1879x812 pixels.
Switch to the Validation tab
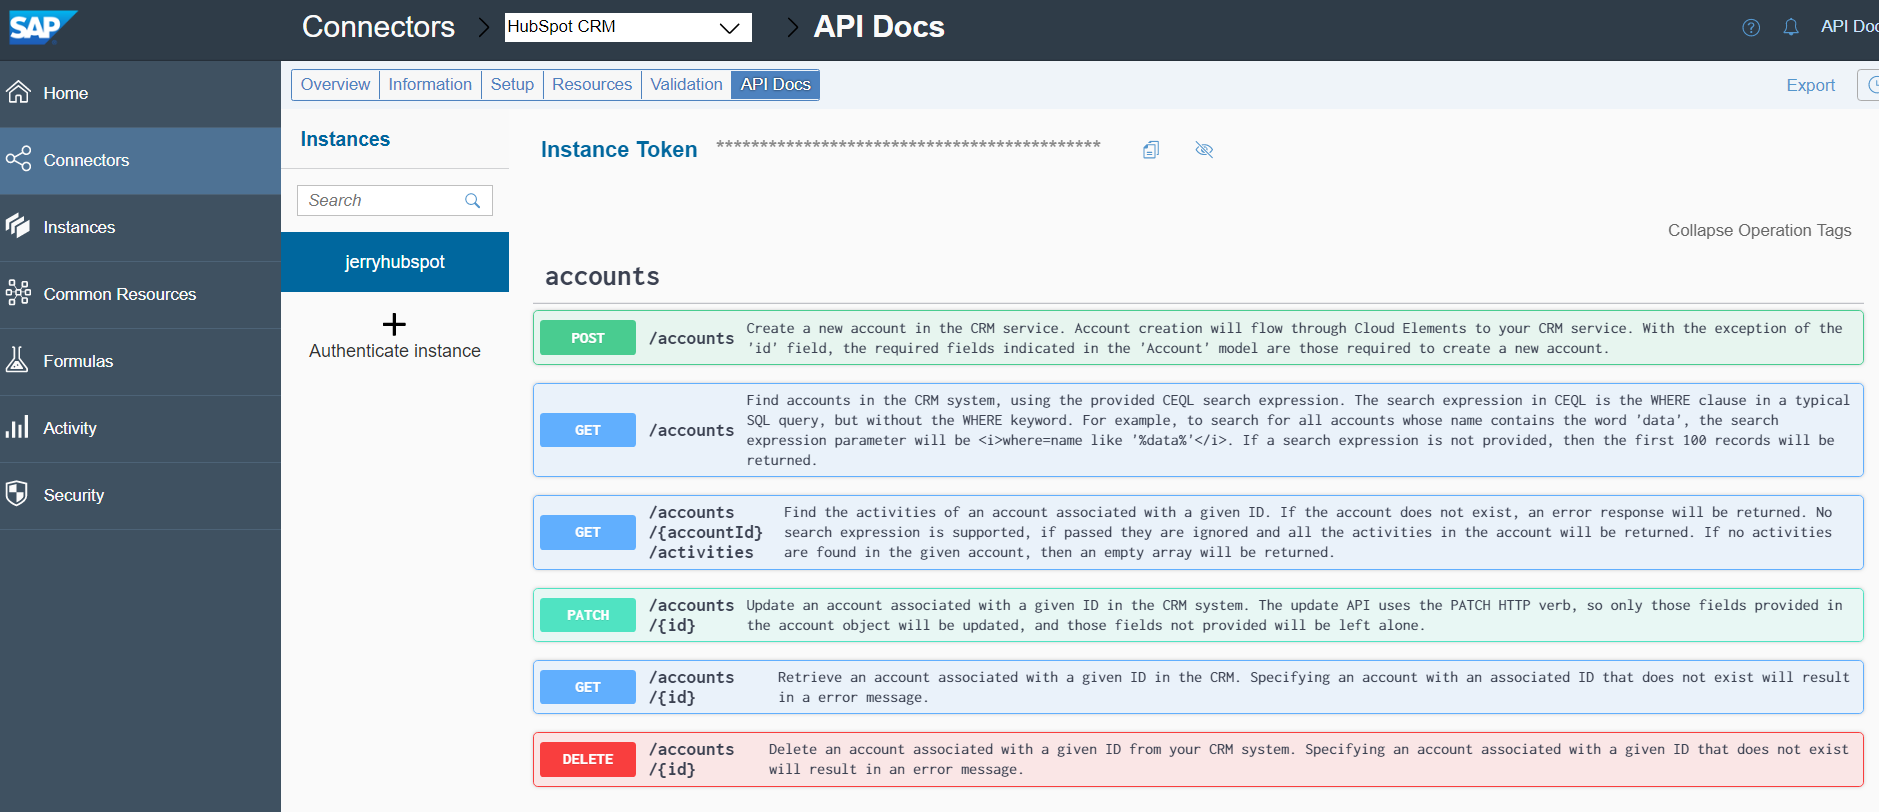tap(686, 85)
